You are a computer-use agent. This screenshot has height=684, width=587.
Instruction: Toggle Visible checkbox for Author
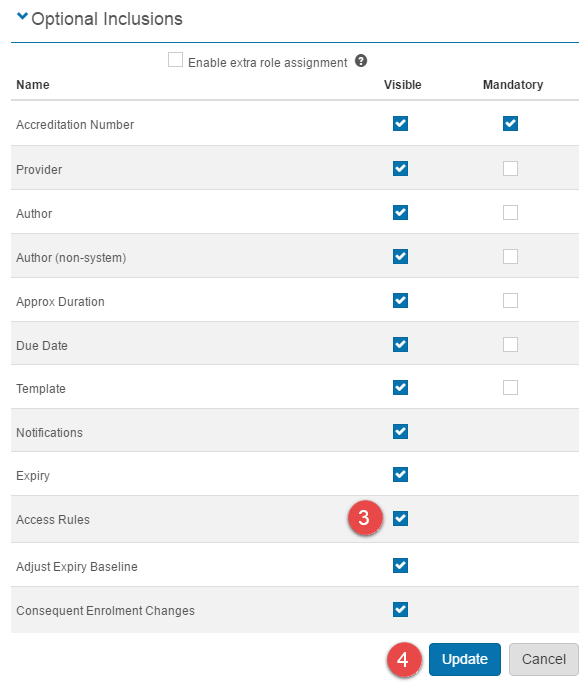(x=400, y=212)
